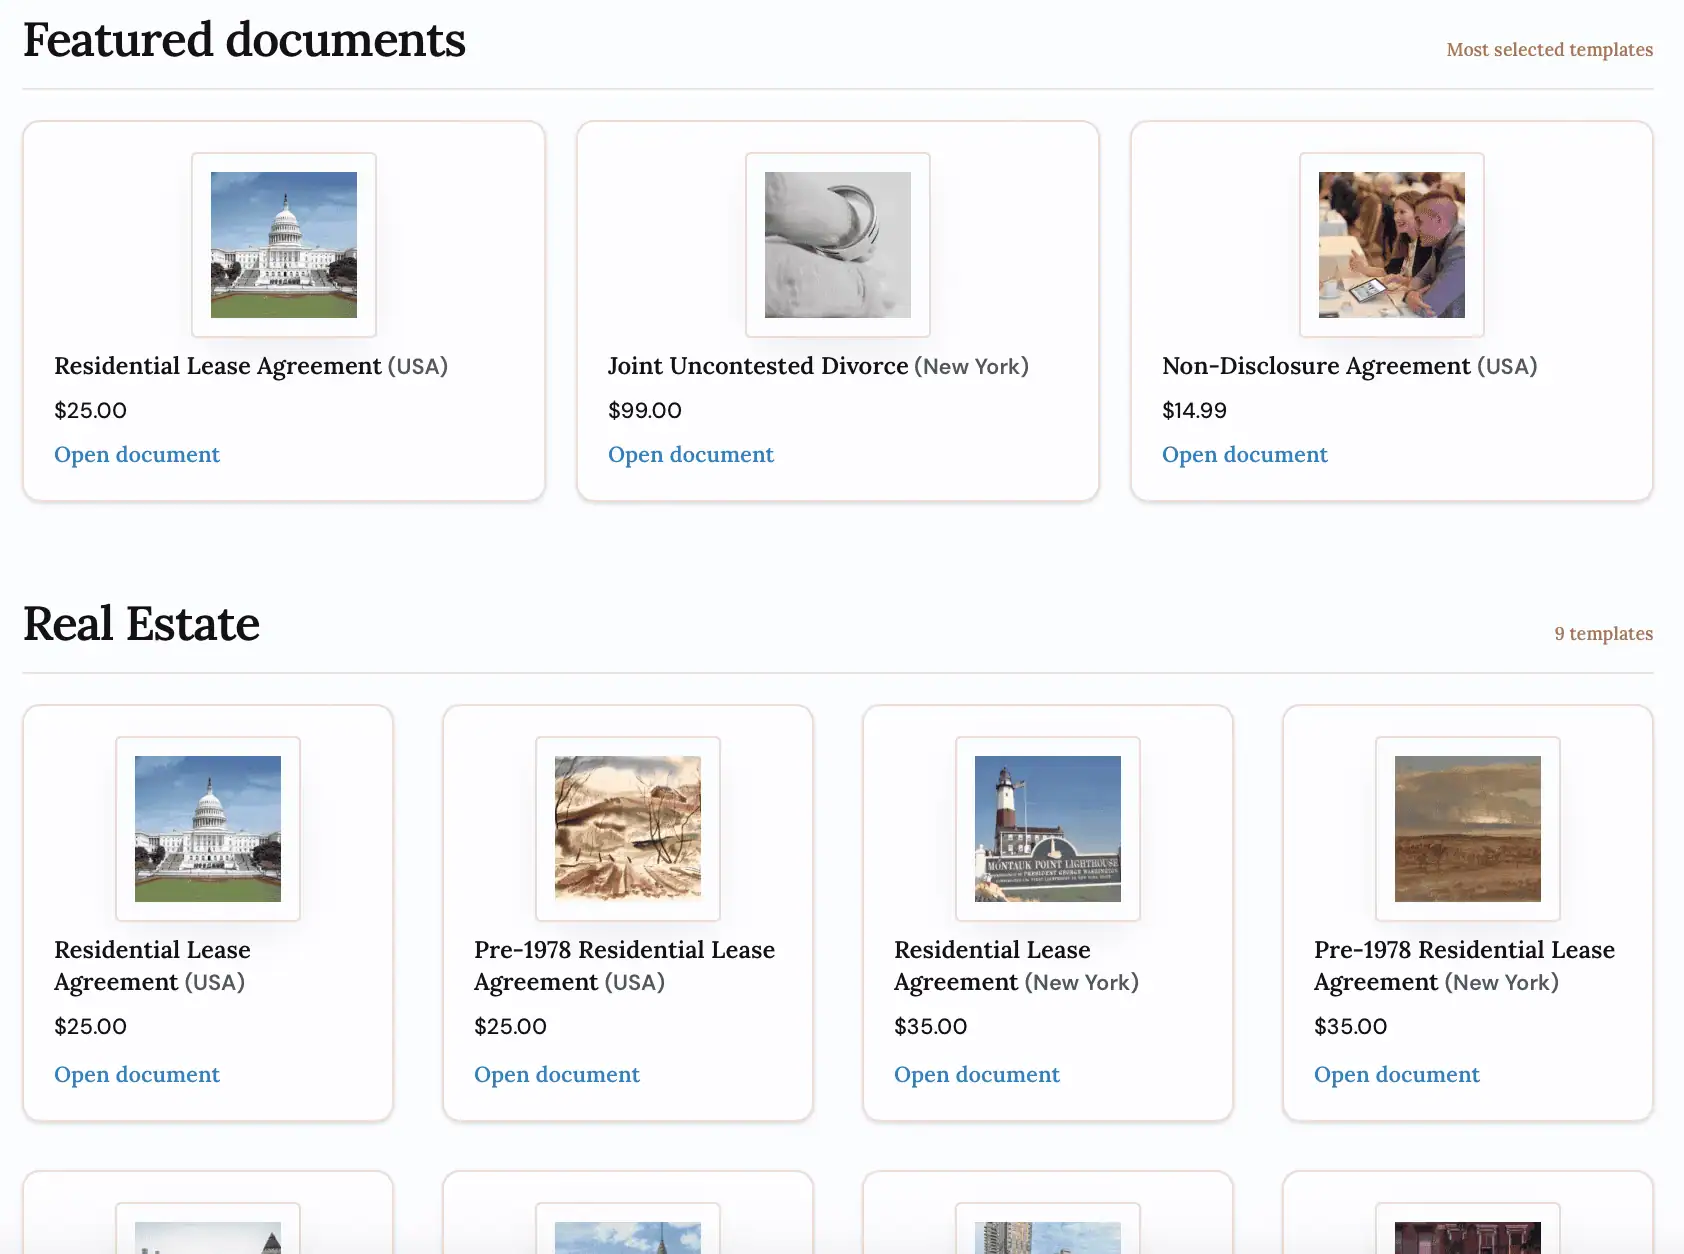Click the Most selected templates label
This screenshot has height=1254, width=1684.
tap(1550, 50)
